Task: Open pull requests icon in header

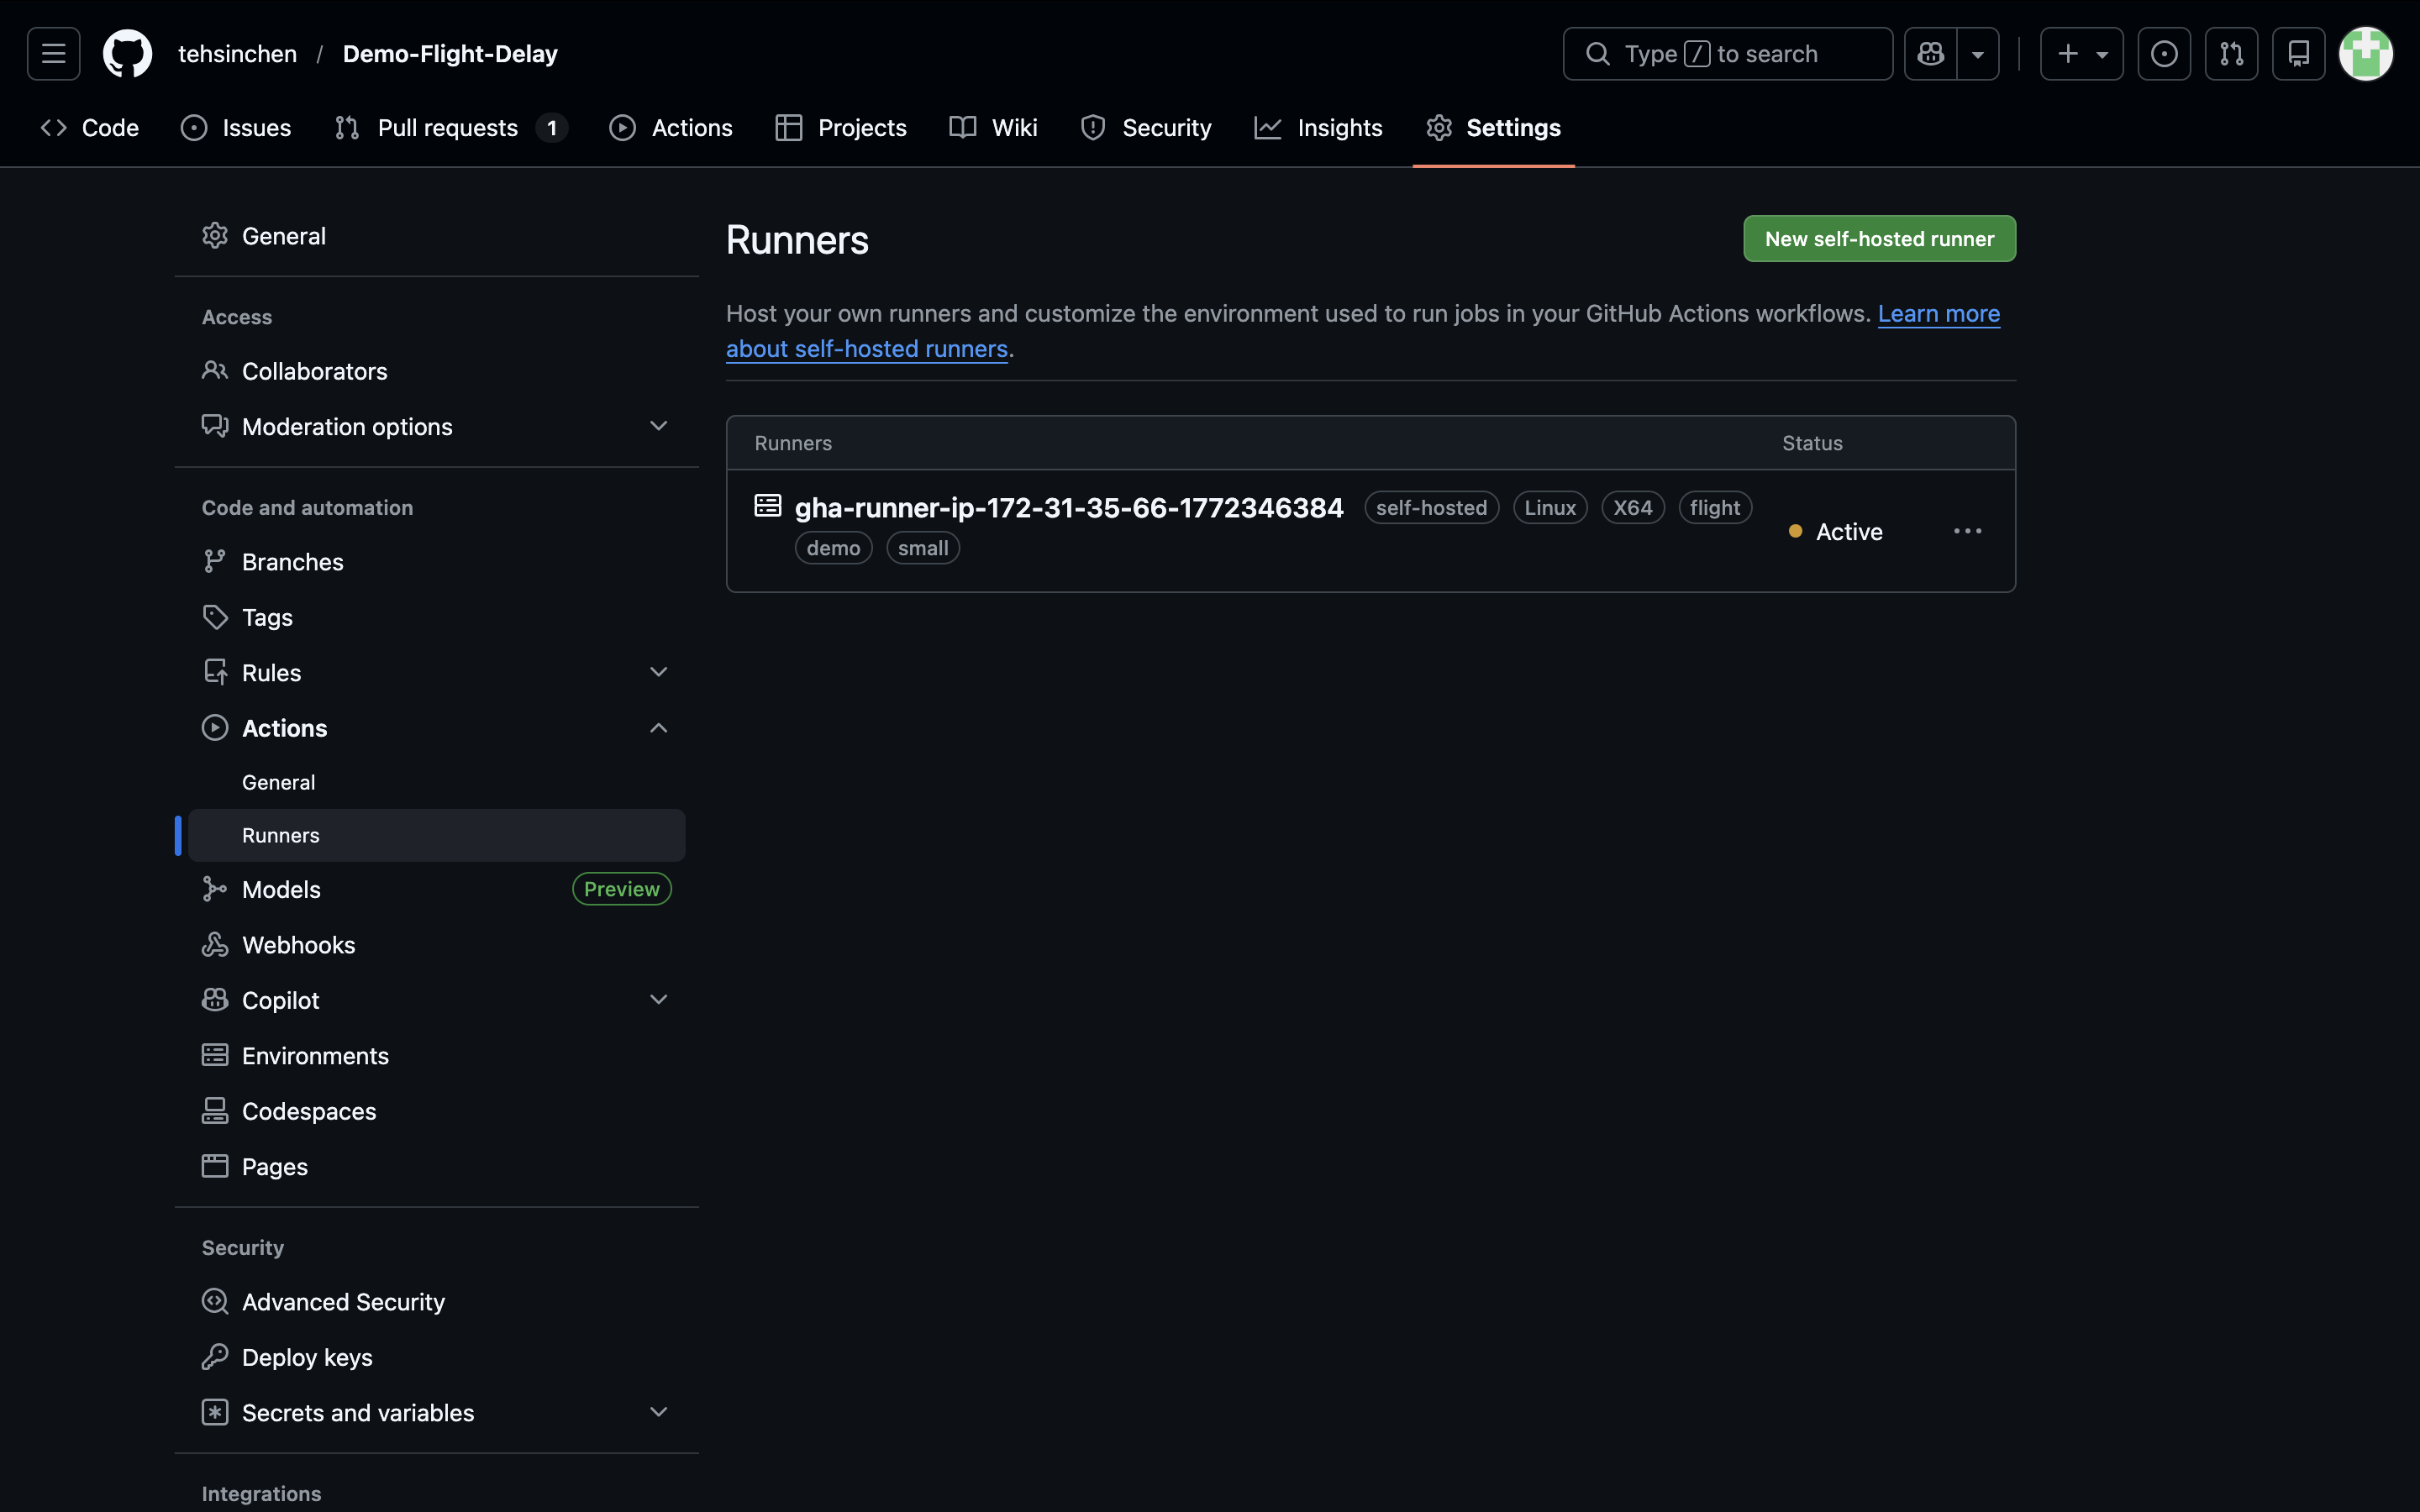Action: pos(2231,54)
